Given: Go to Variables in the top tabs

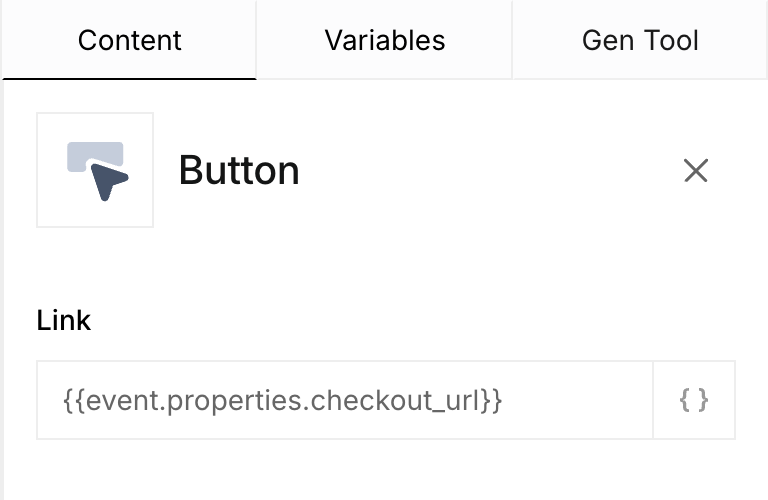Looking at the screenshot, I should [x=384, y=40].
